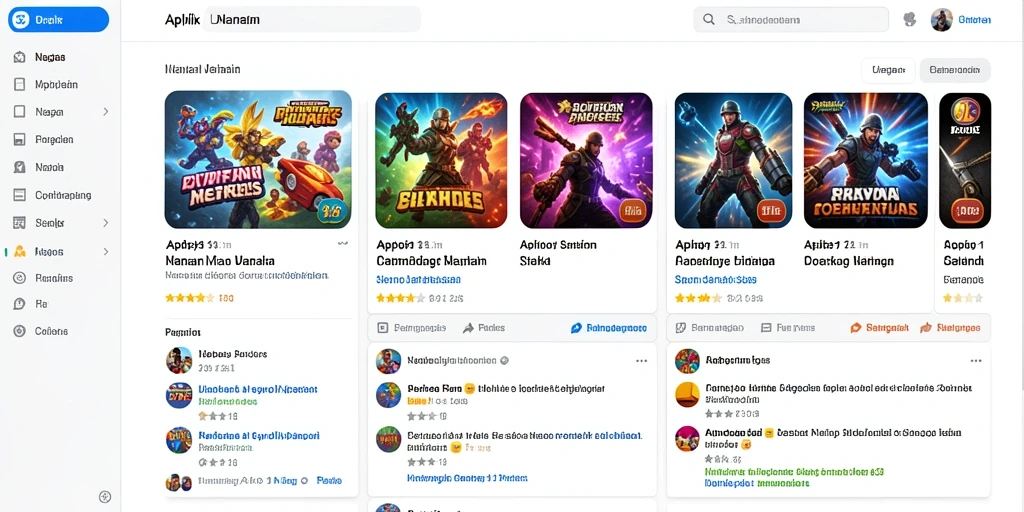Open the user profile avatar in the top bar
This screenshot has width=1024, height=512.
(x=941, y=20)
